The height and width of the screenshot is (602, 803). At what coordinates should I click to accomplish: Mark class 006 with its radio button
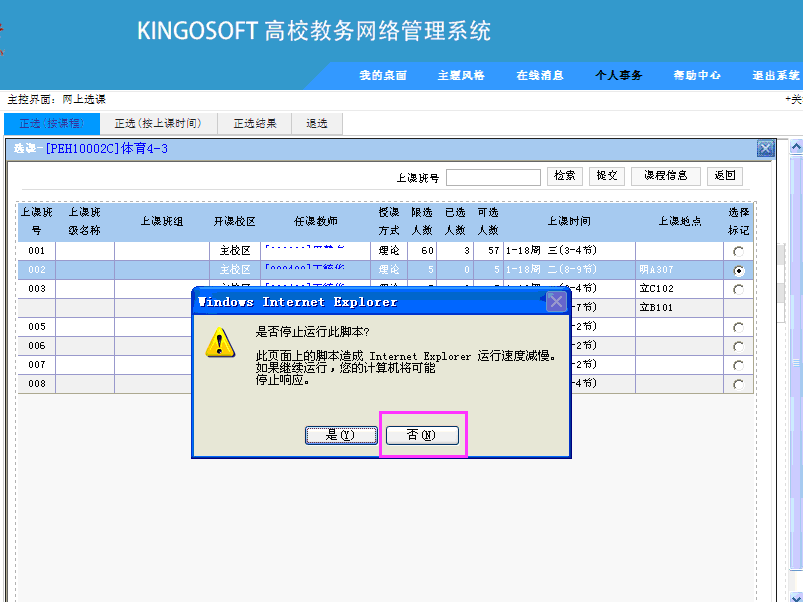coord(738,346)
